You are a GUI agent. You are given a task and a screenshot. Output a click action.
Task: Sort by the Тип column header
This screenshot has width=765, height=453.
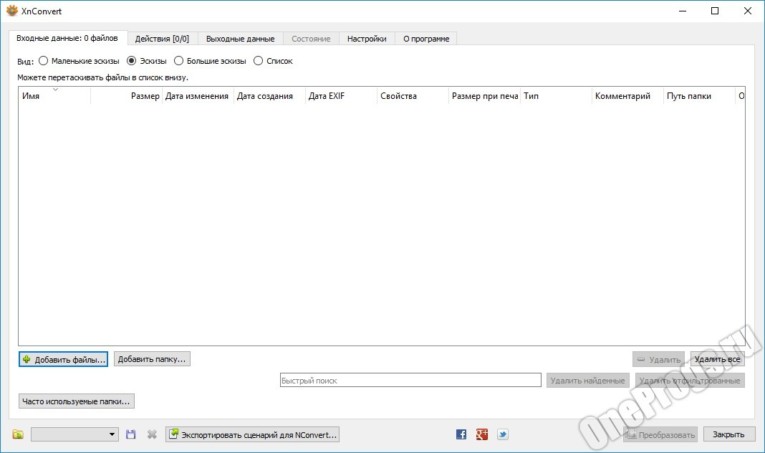pos(556,96)
